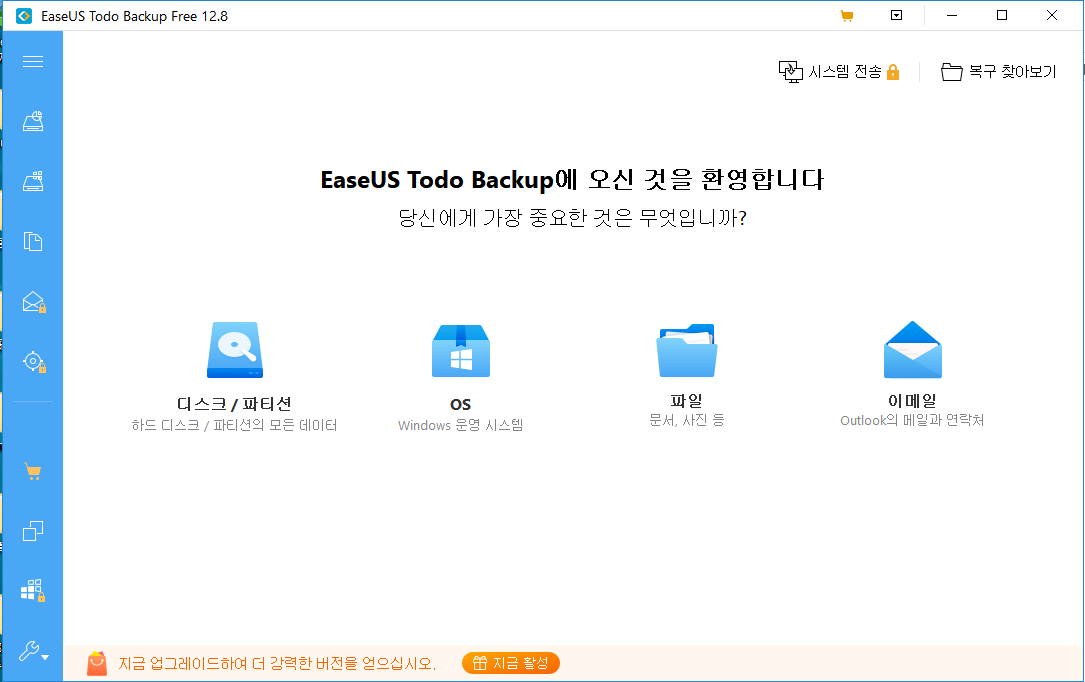Open System backup sidebar icon
1085x682 pixels.
tap(33, 181)
